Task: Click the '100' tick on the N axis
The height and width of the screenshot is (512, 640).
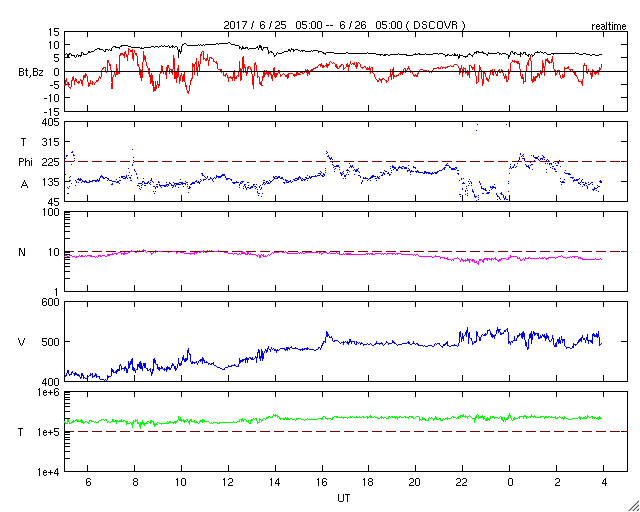Action: coord(51,212)
